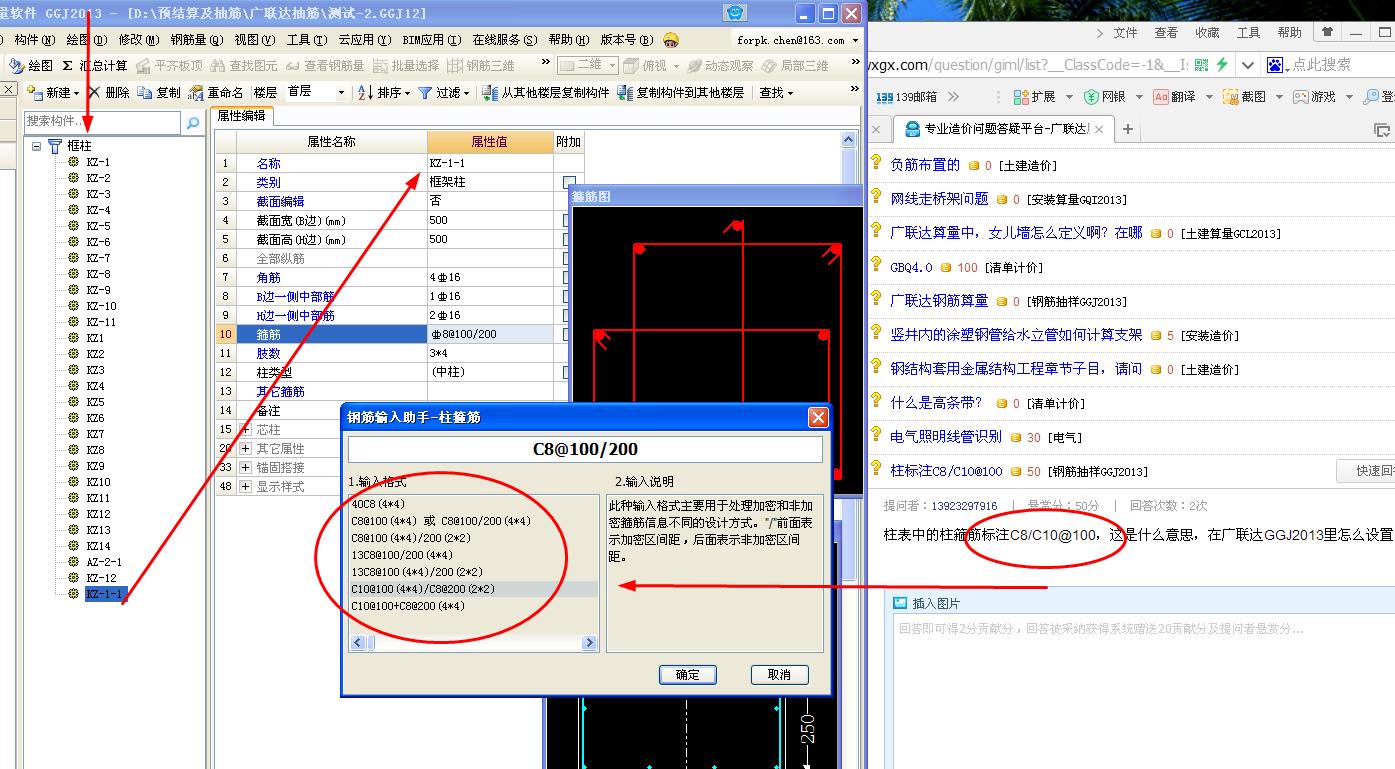Open the 139邮箱 bookmark

coord(907,97)
